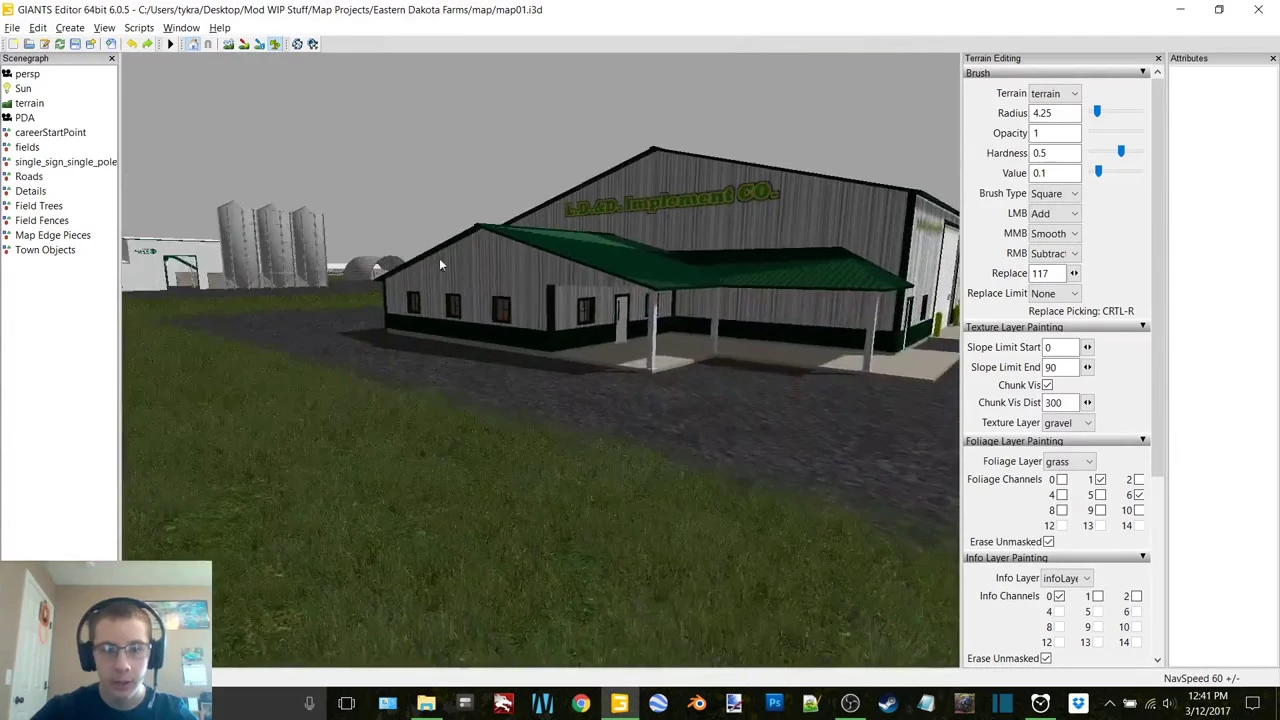This screenshot has height=720, width=1280.
Task: Click the Reload scene green arrows icon
Action: (x=60, y=44)
